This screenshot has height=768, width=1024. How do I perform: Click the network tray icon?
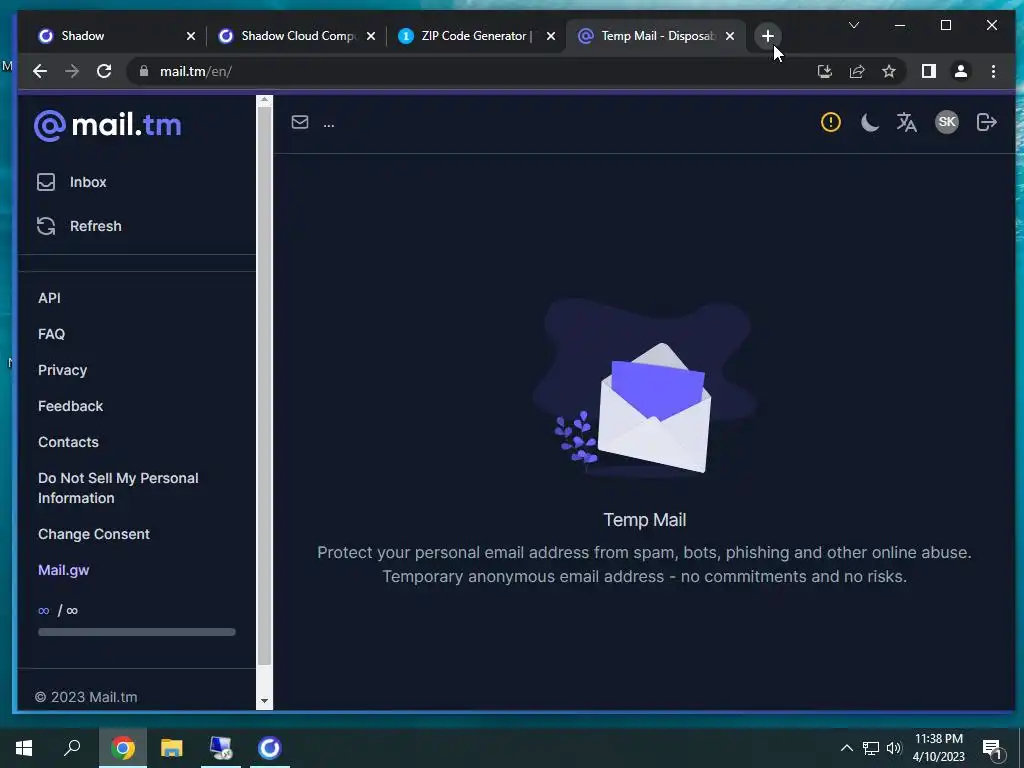coord(871,748)
